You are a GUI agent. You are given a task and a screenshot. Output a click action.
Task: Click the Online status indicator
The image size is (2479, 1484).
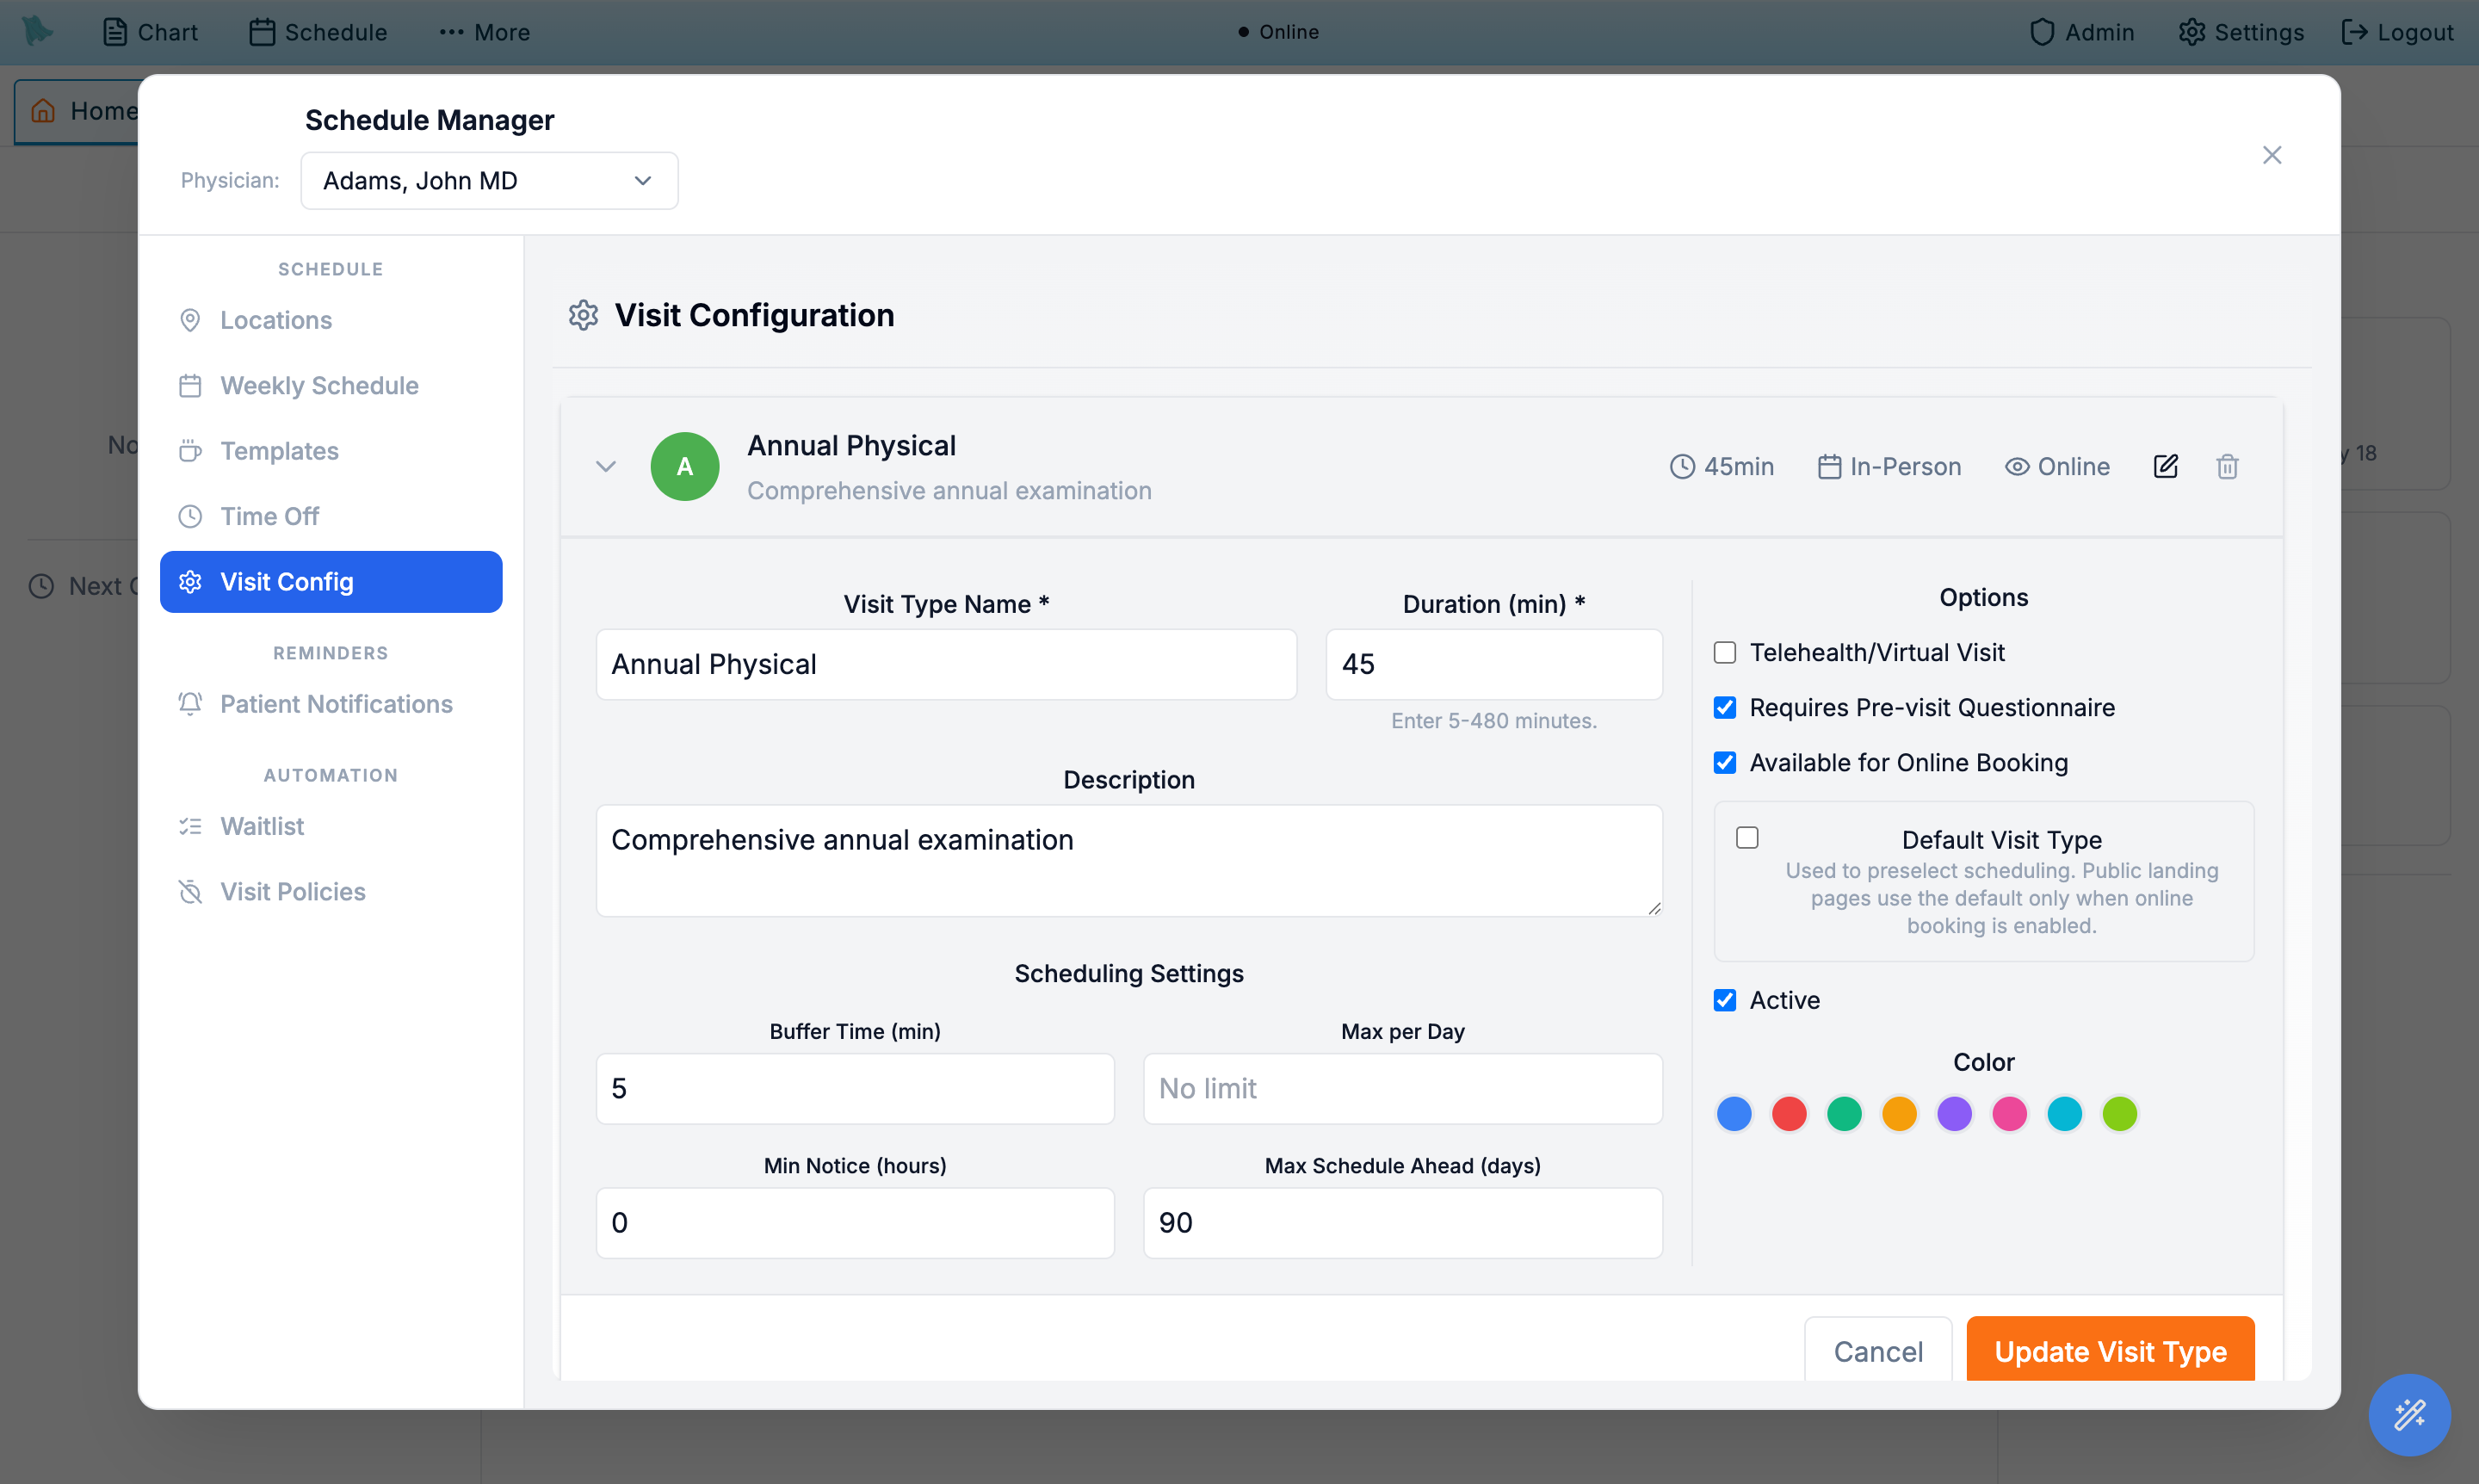pos(1279,32)
